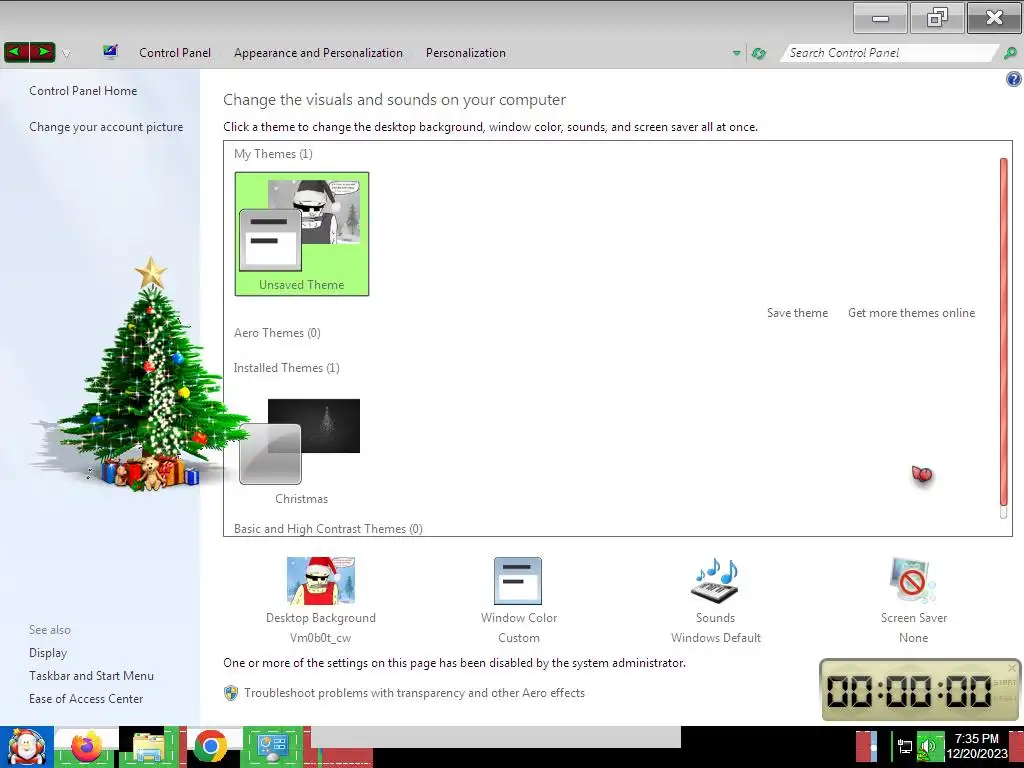Click the green search magnifier icon
Viewport: 1024px width, 768px height.
pyautogui.click(x=1010, y=53)
